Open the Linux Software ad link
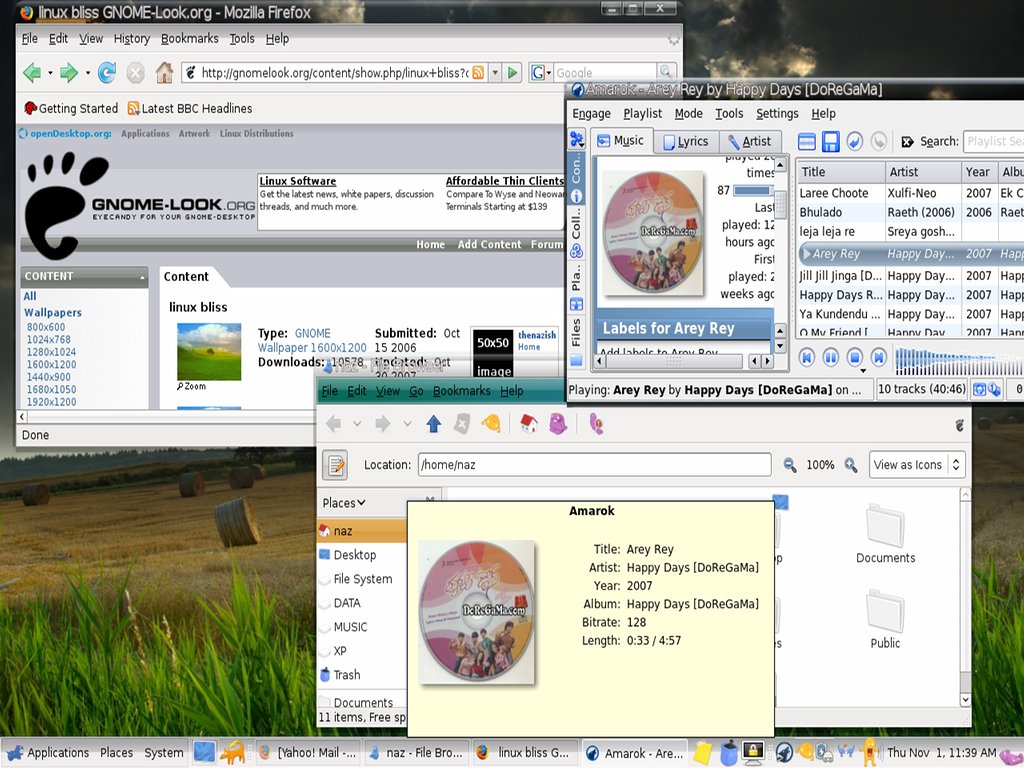This screenshot has width=1024, height=768. pos(297,181)
